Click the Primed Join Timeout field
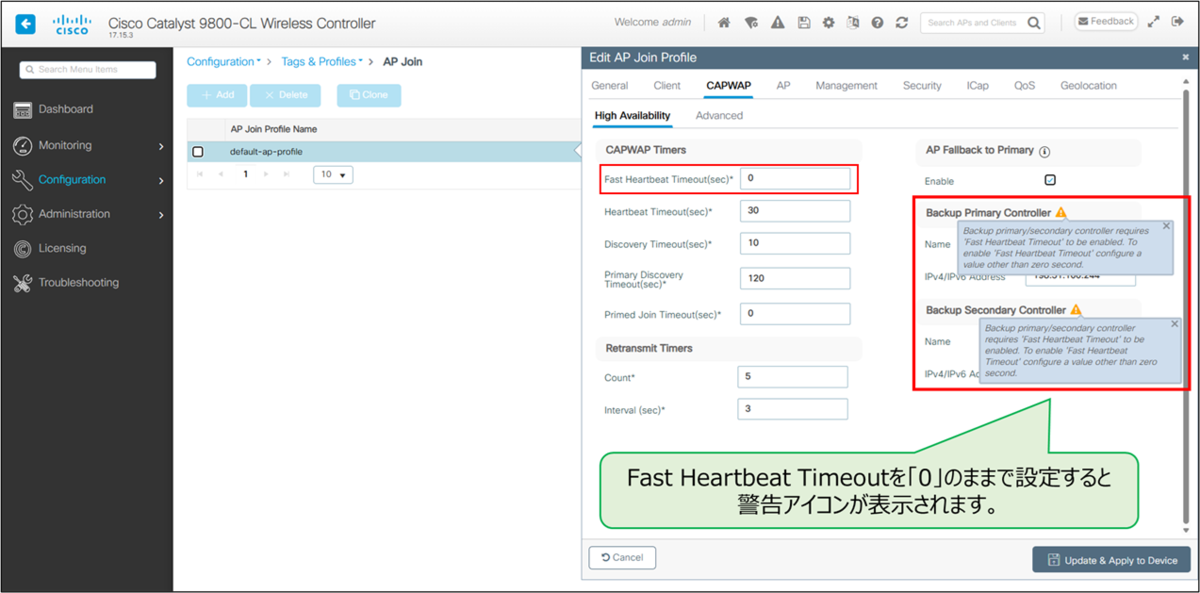This screenshot has height=593, width=1200. [795, 313]
